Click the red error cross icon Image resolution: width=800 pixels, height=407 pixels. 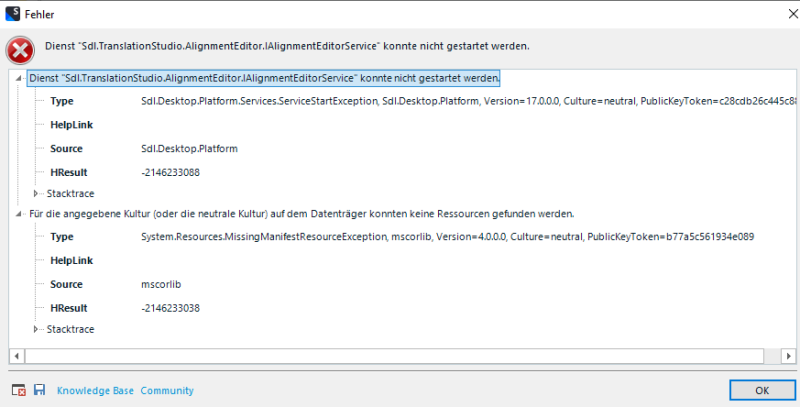tap(20, 50)
